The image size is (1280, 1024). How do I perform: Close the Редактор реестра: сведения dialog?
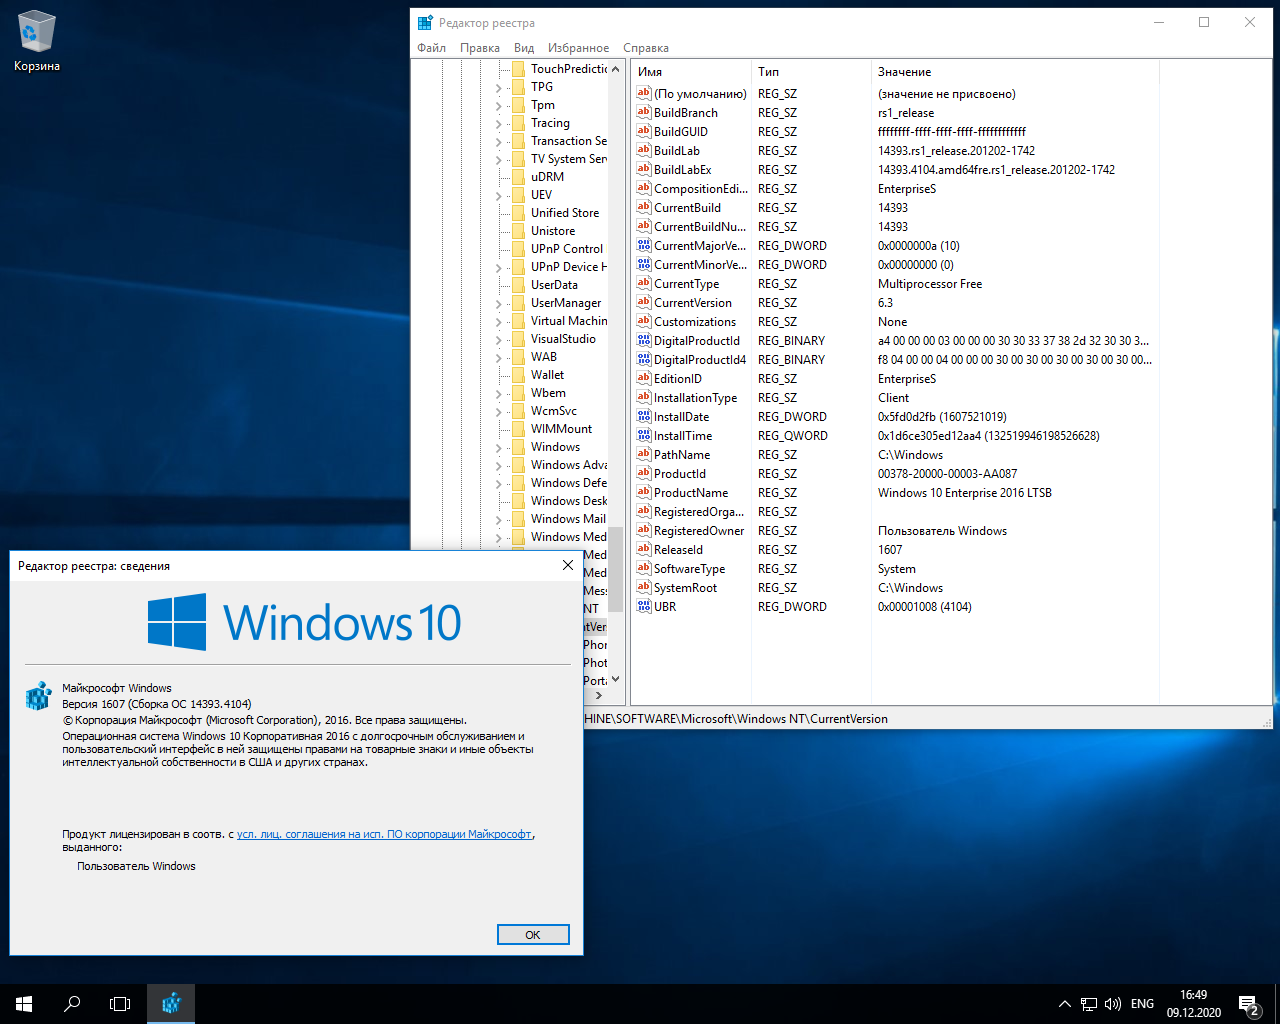coord(568,565)
